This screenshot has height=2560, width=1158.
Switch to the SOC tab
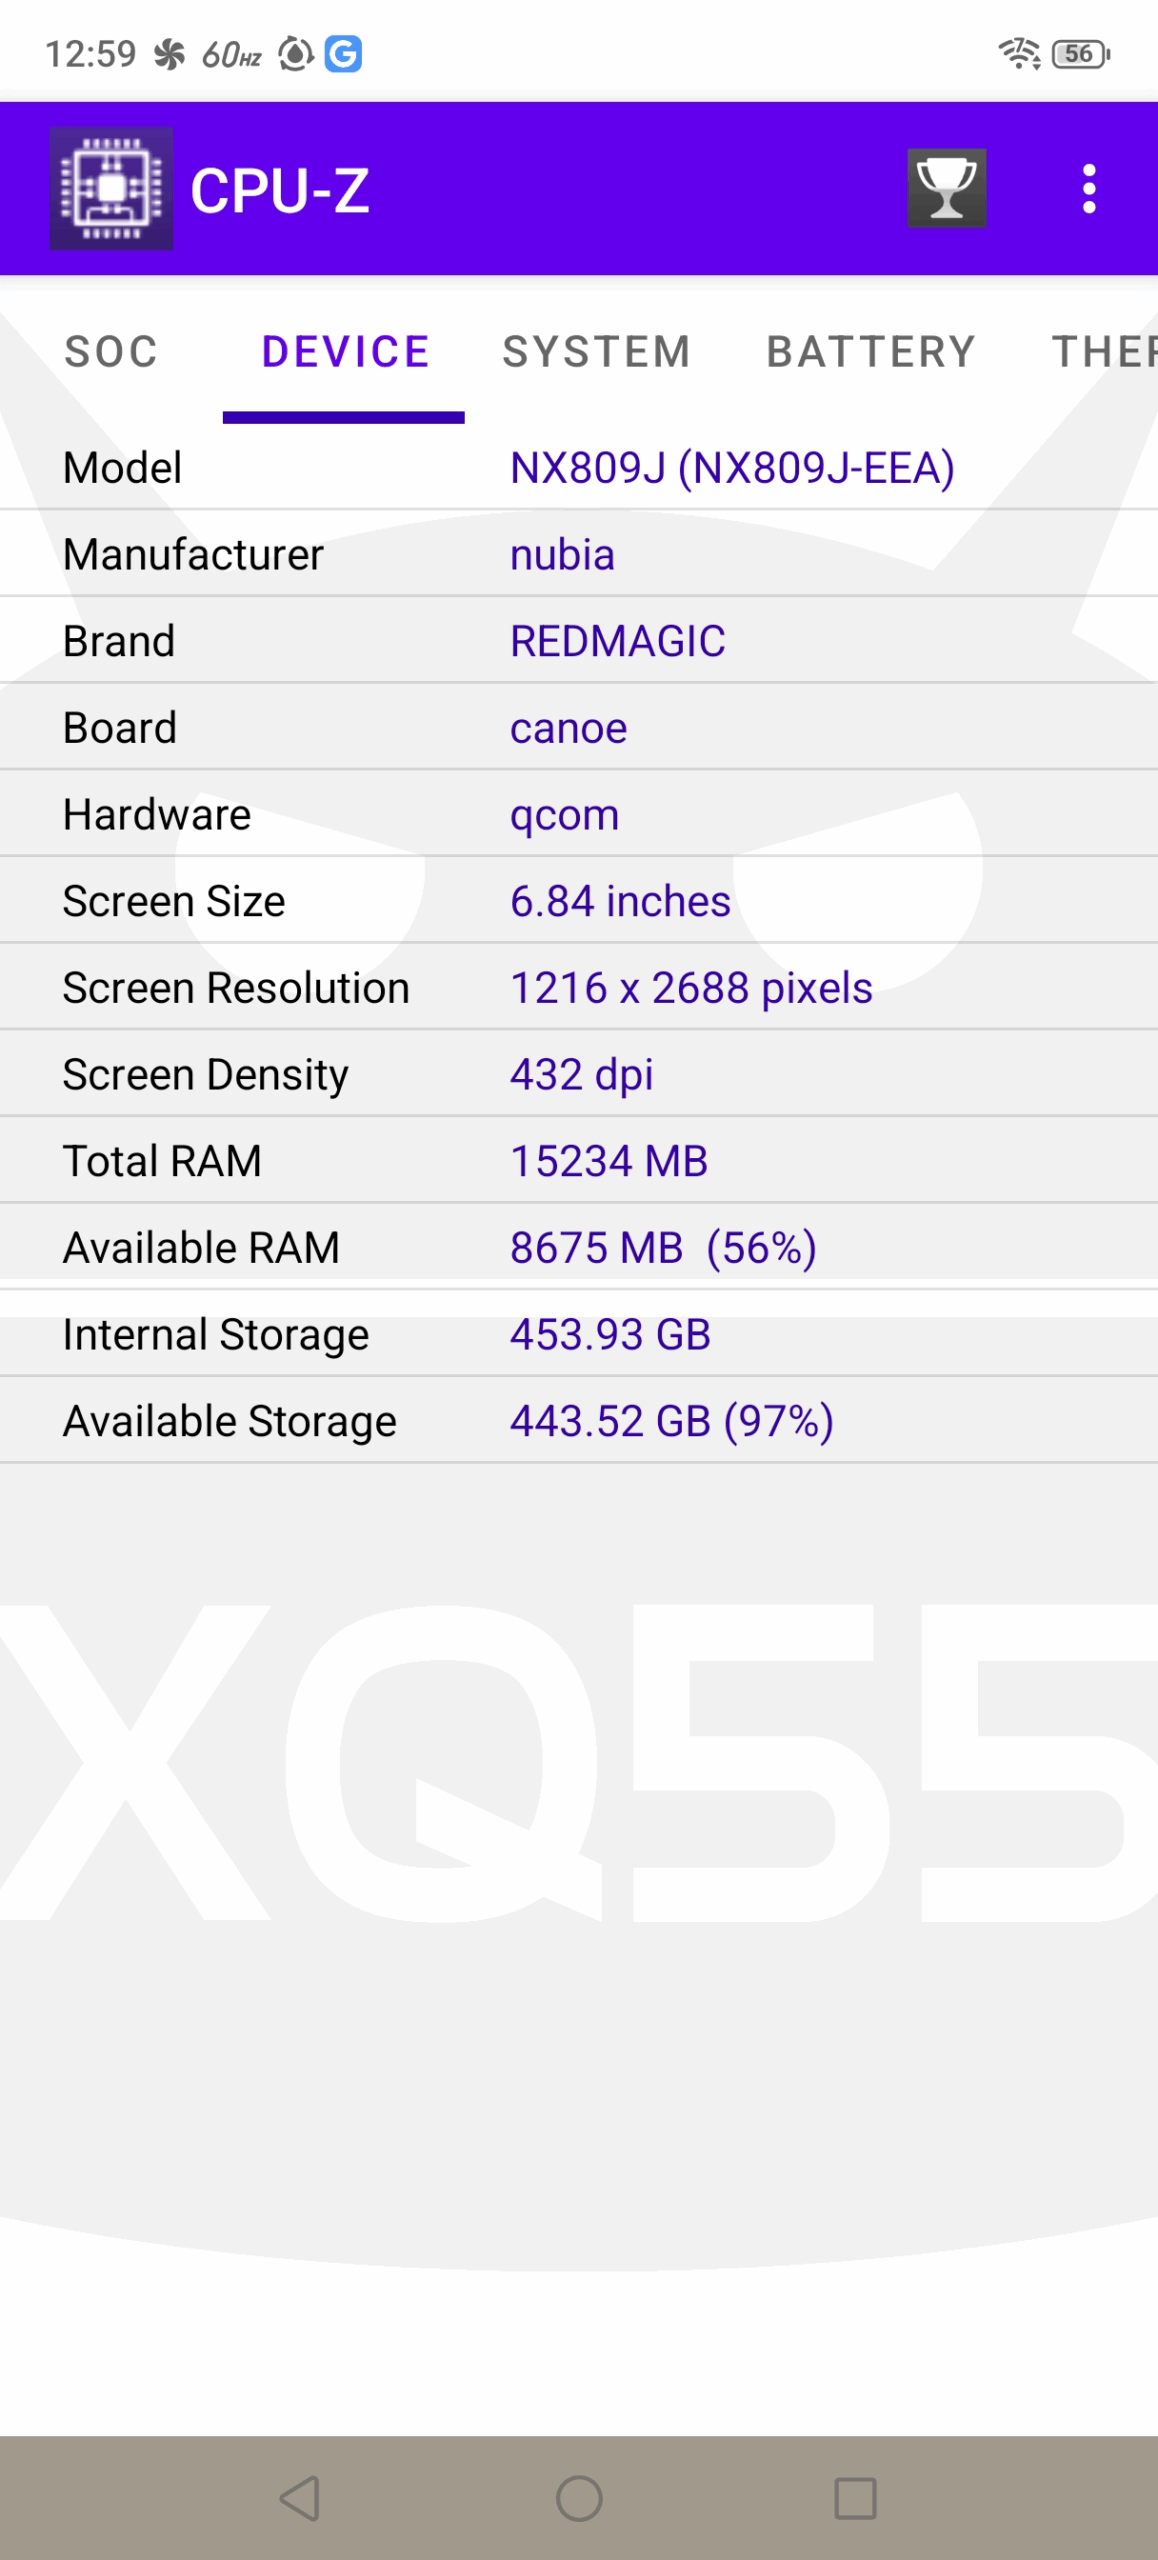pyautogui.click(x=111, y=352)
